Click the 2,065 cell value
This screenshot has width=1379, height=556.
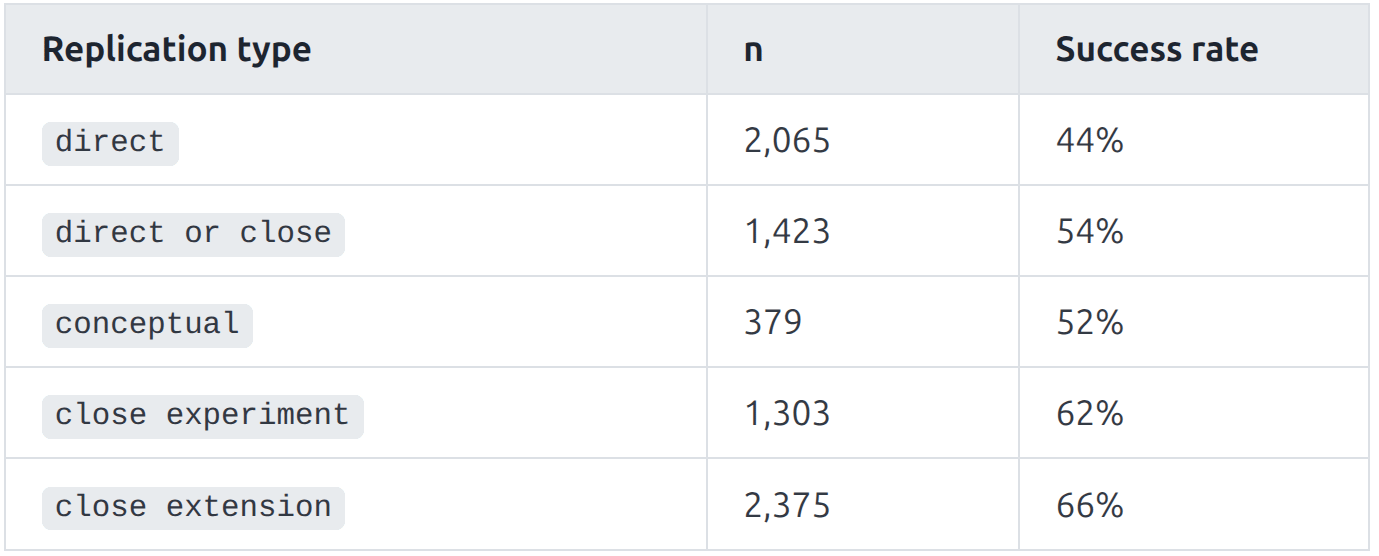pos(787,142)
